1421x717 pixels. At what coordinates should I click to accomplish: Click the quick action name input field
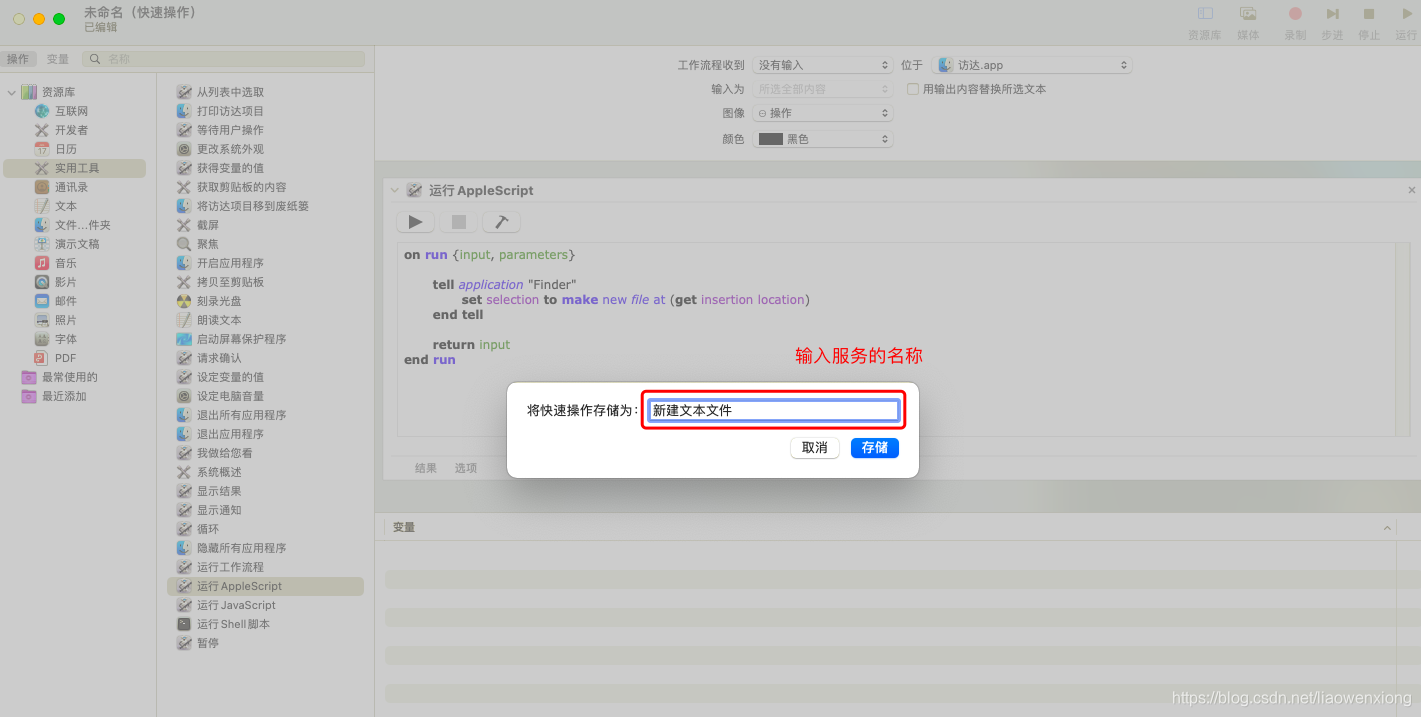[774, 410]
